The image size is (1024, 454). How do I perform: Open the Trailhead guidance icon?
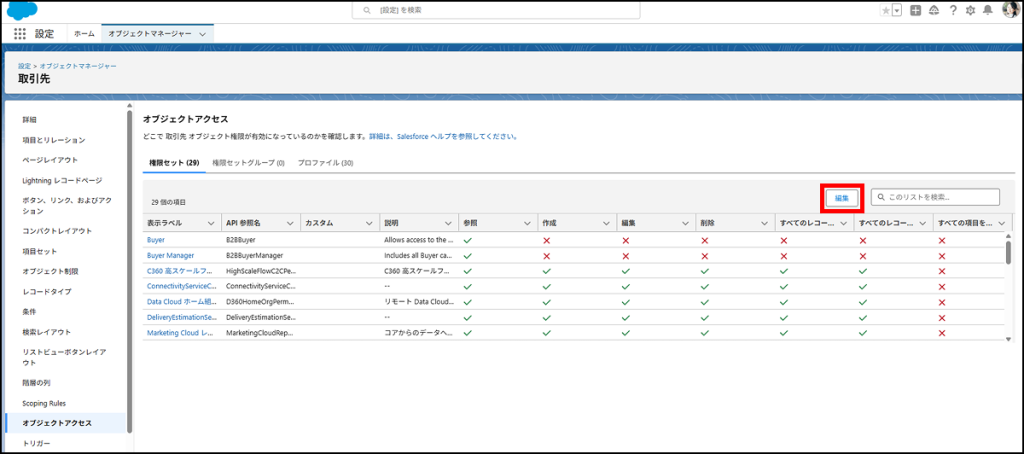pos(933,10)
